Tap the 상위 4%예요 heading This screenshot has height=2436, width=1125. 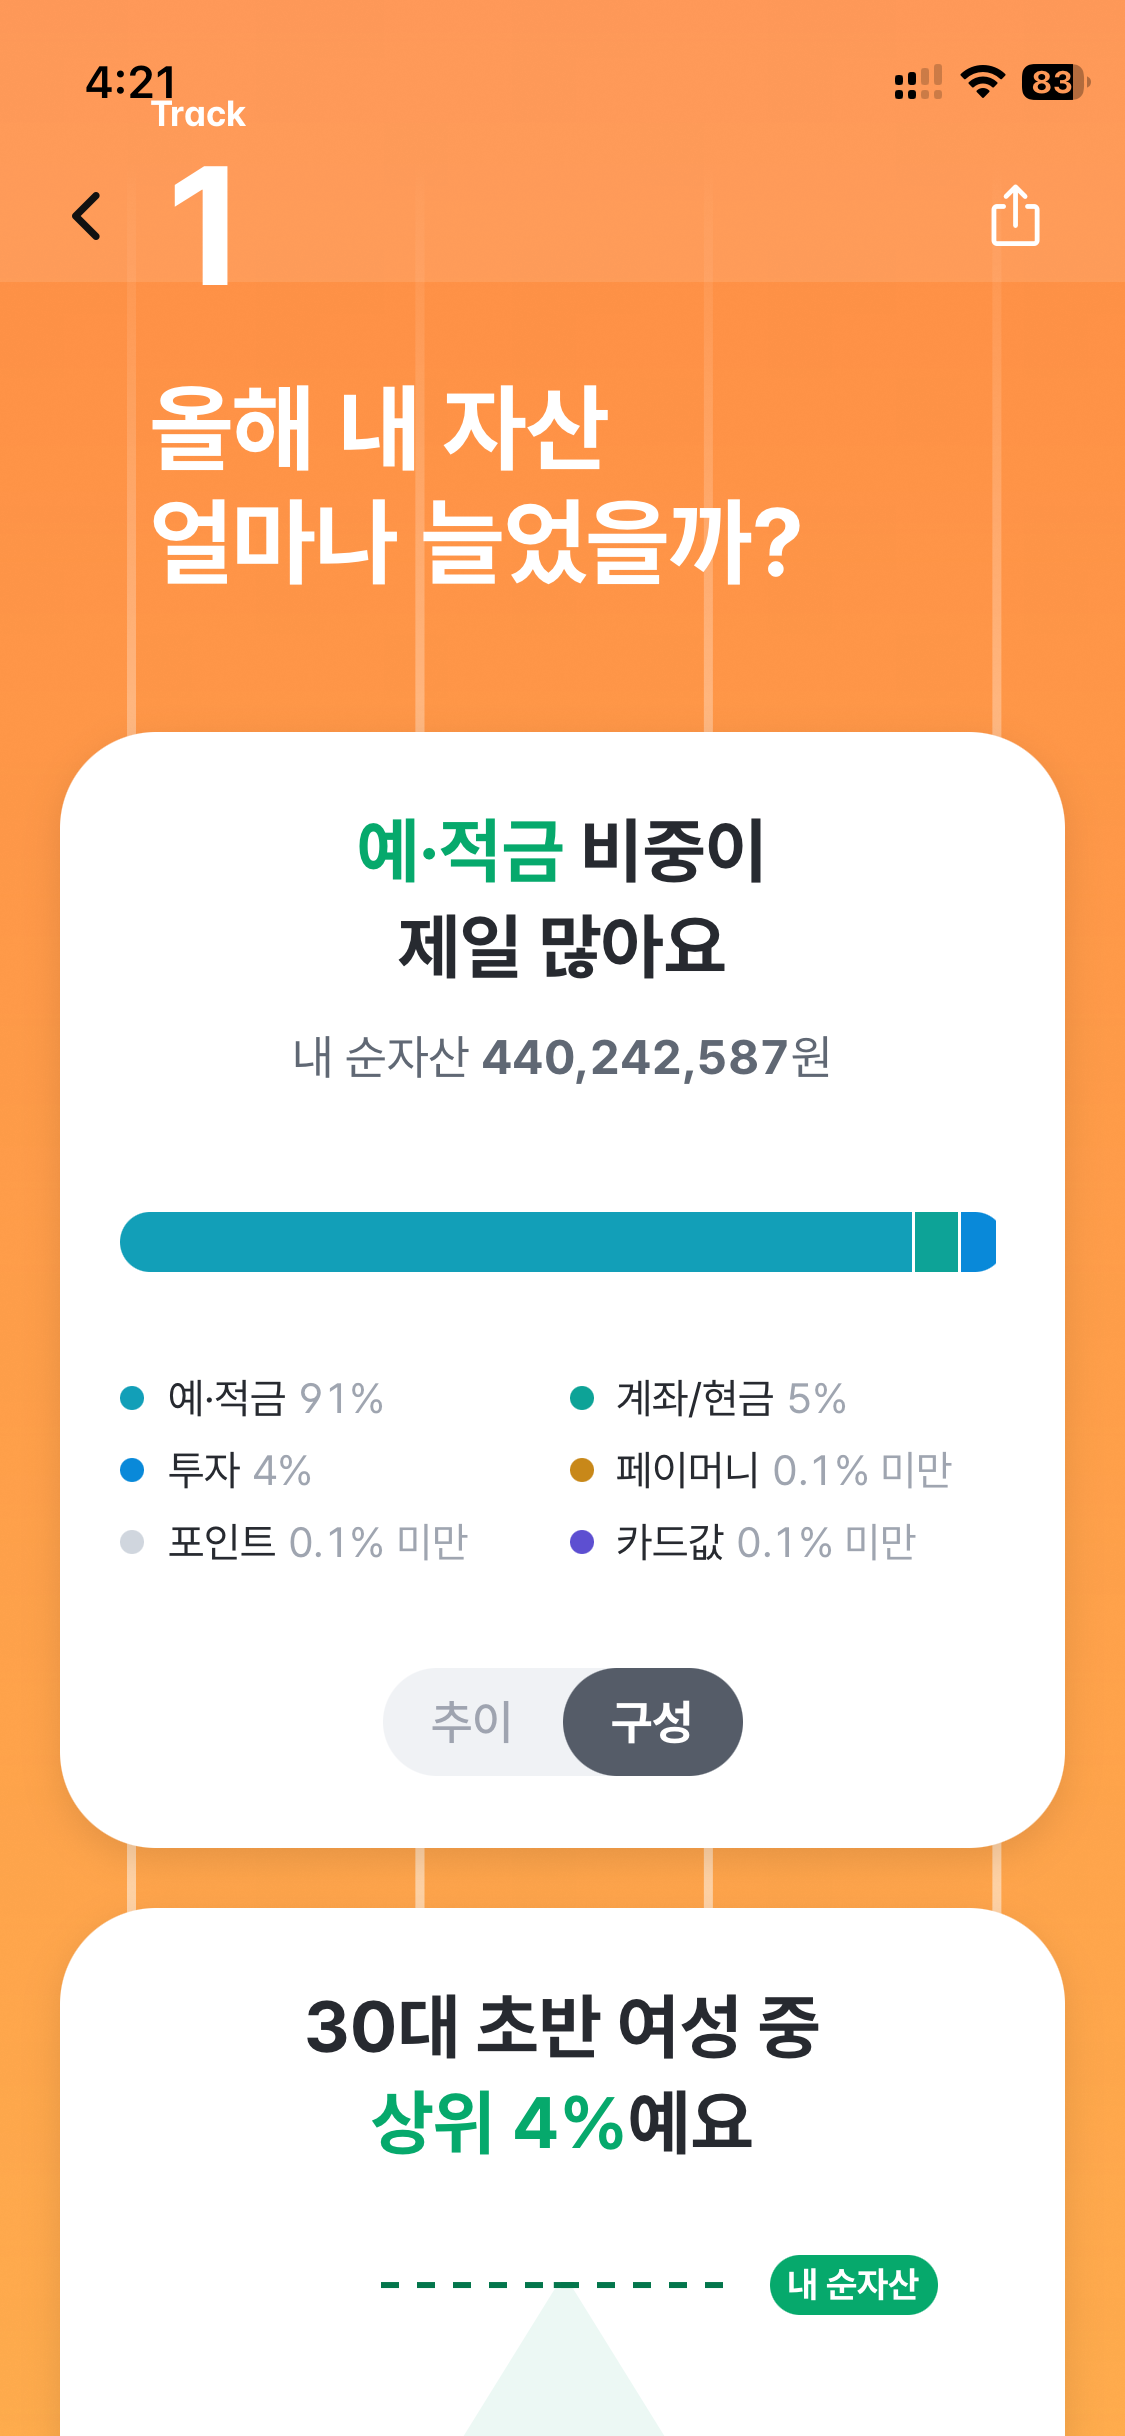[x=561, y=2122]
